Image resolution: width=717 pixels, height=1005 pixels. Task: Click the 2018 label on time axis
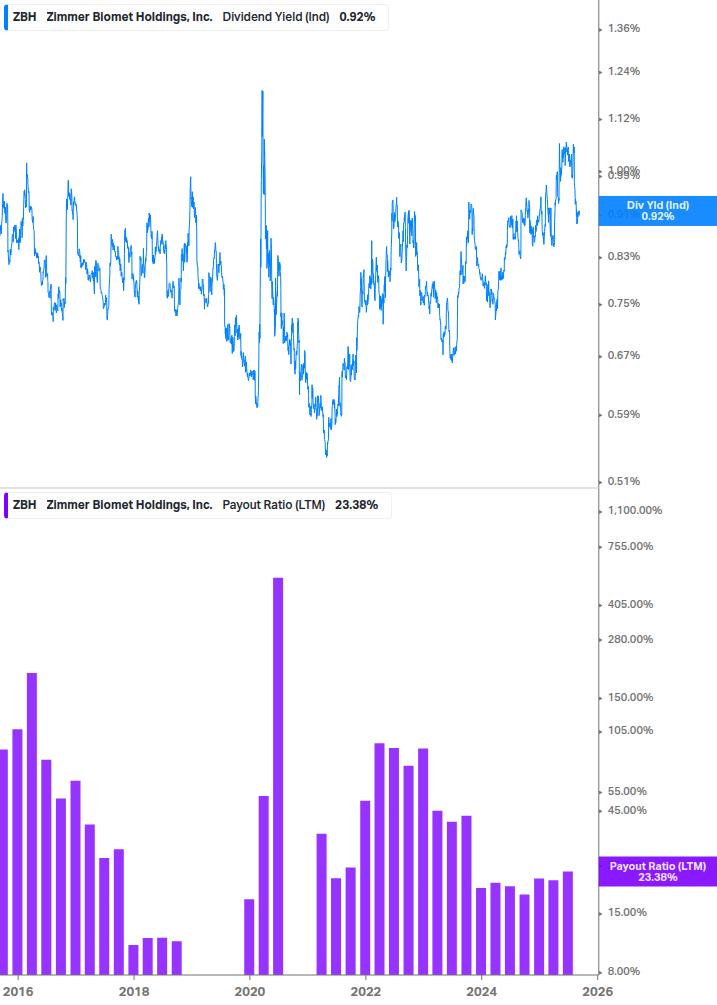click(134, 992)
